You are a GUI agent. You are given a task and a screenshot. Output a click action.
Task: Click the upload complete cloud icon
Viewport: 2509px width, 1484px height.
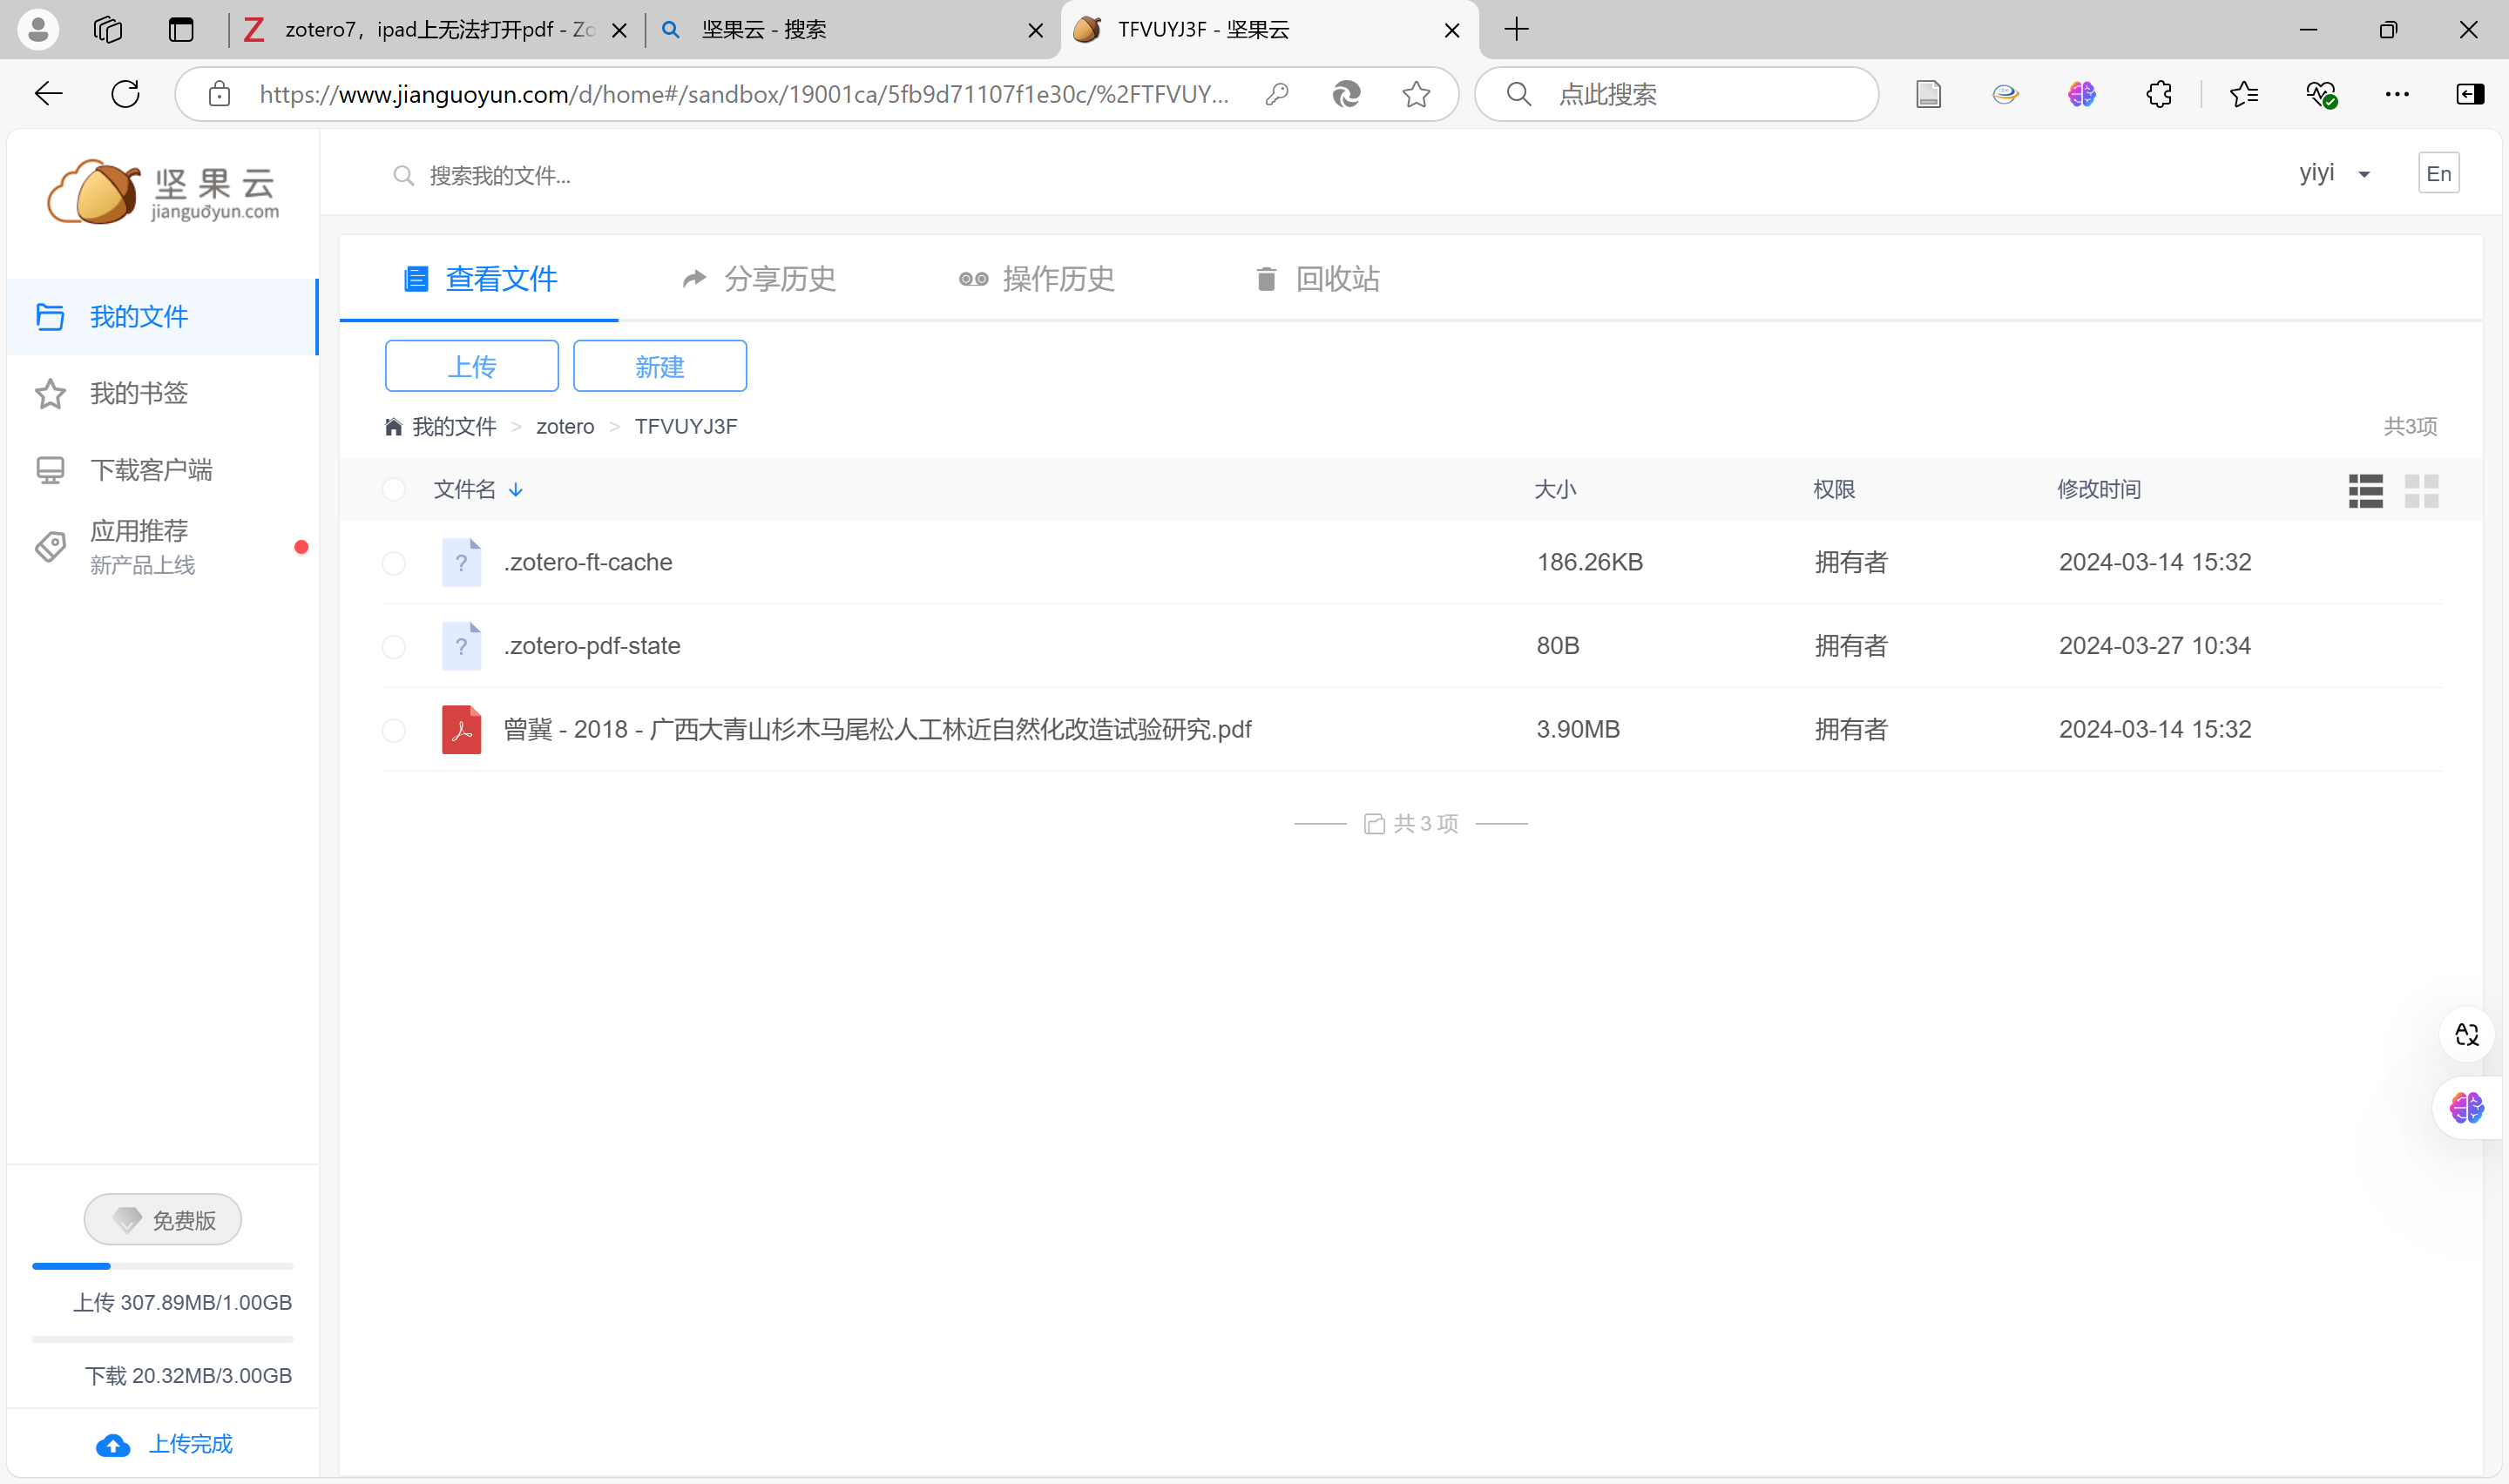pos(113,1445)
